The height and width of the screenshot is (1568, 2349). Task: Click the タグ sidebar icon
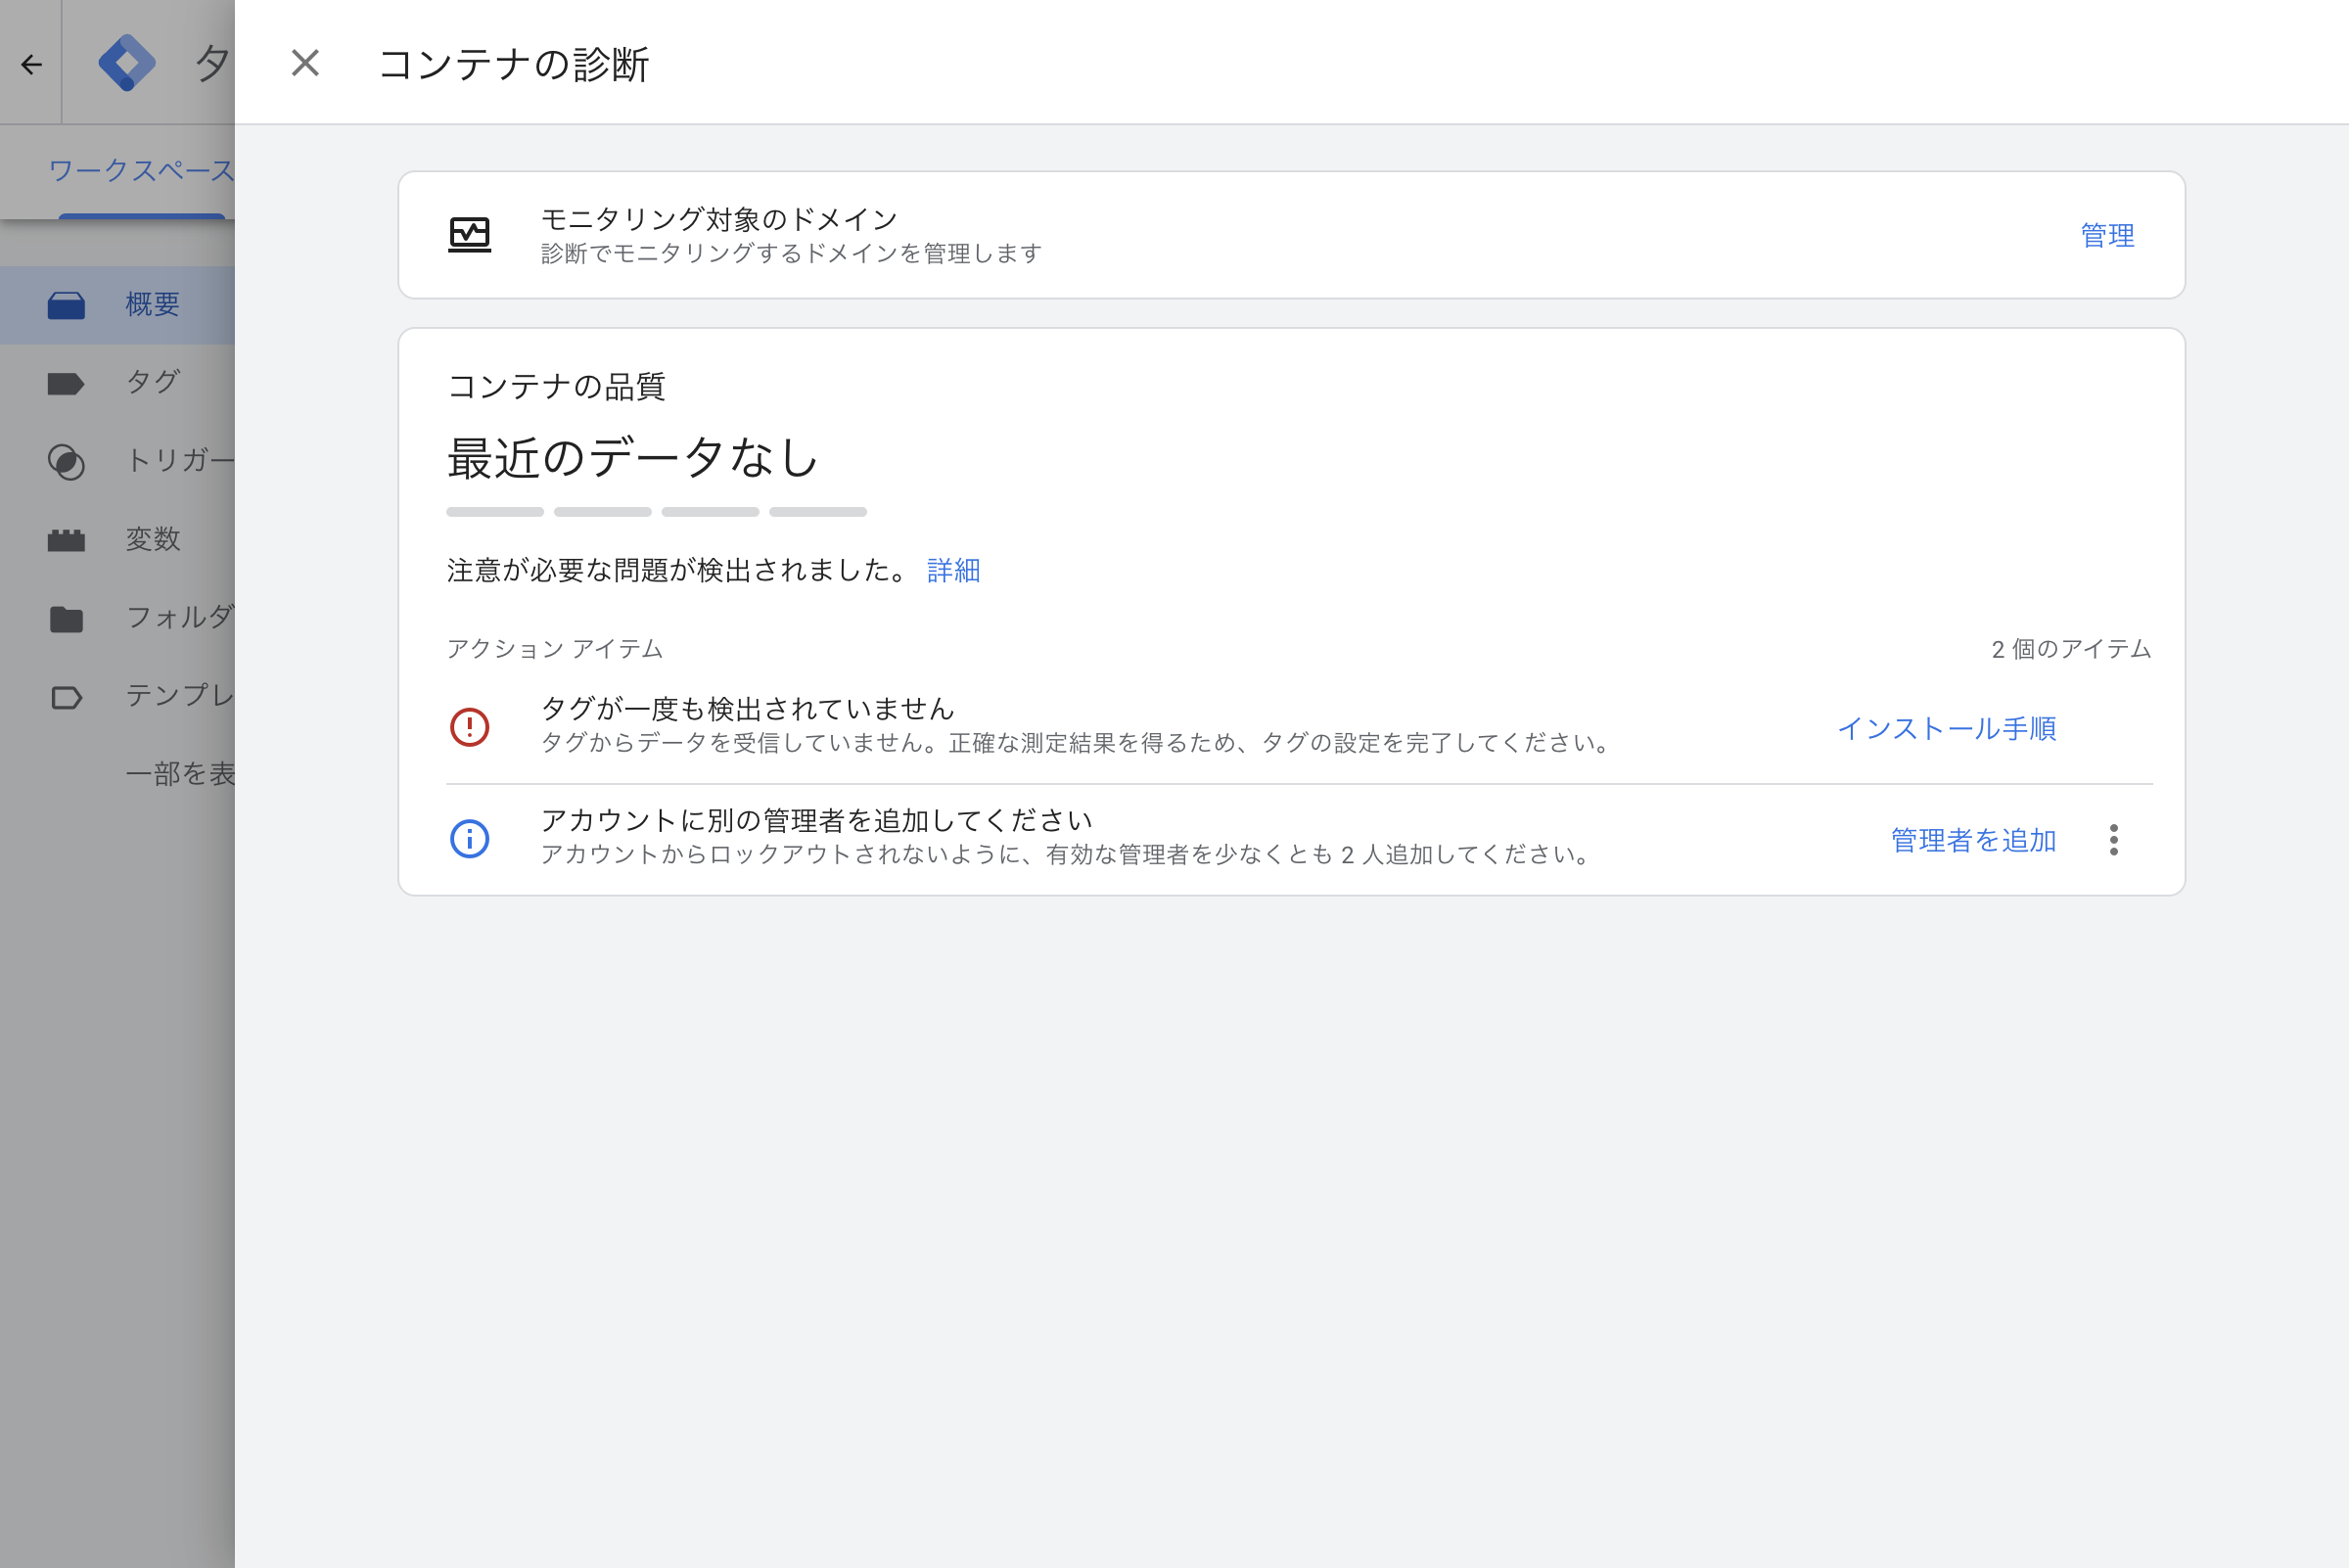tap(66, 383)
